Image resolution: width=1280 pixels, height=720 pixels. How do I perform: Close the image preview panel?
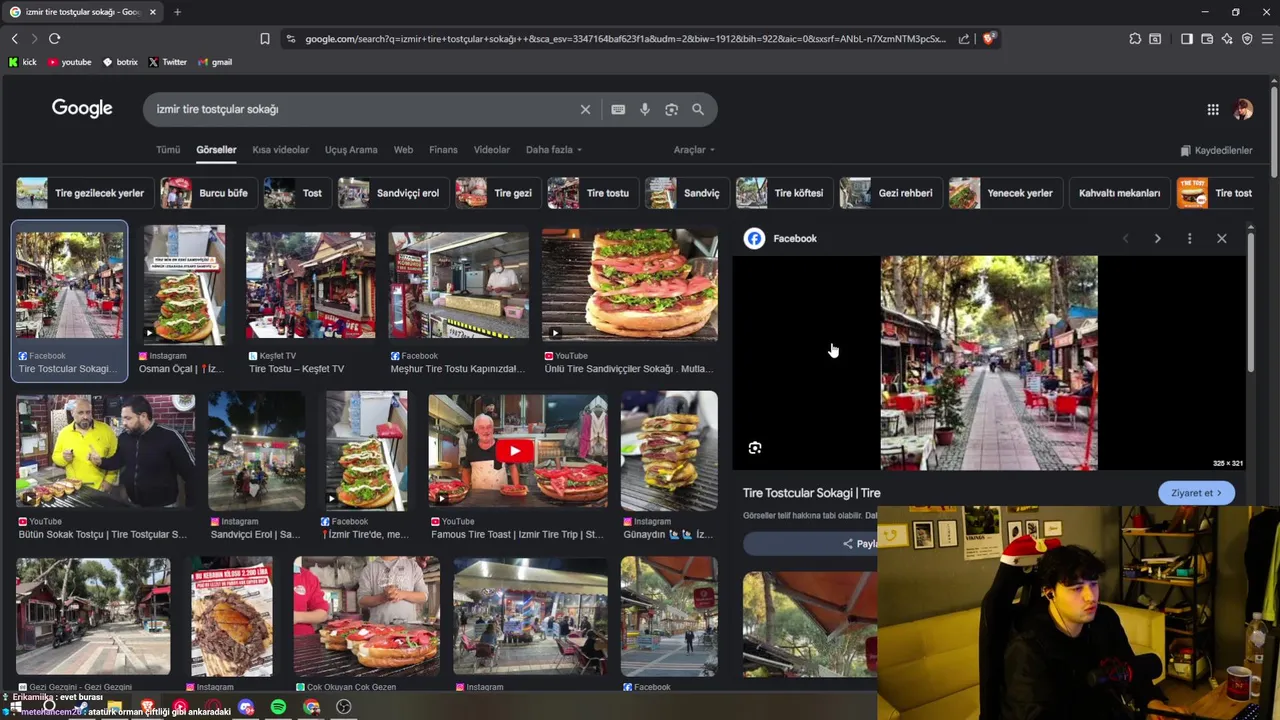point(1221,238)
